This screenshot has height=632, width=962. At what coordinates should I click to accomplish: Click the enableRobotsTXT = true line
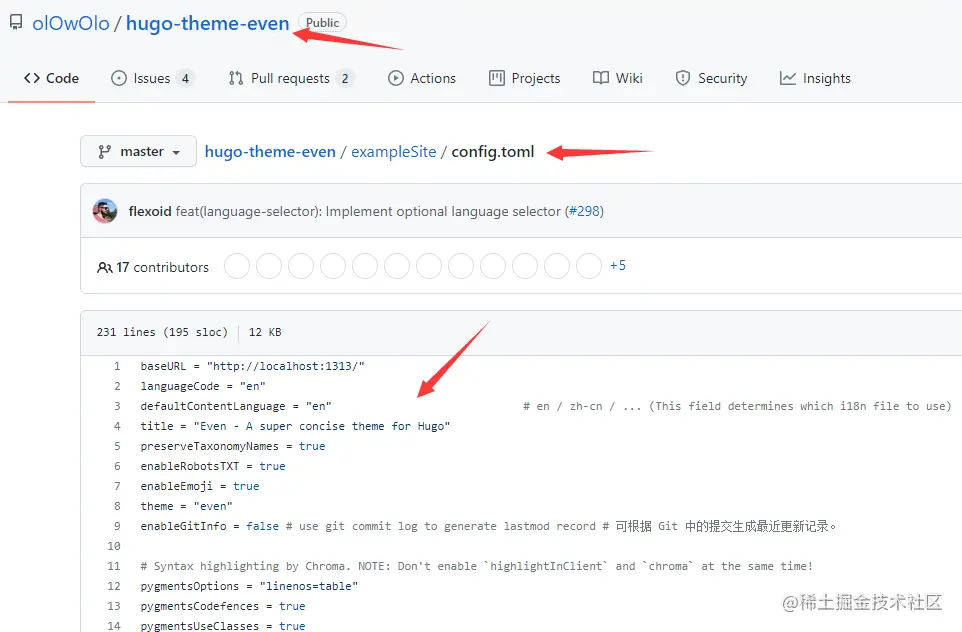coord(213,466)
